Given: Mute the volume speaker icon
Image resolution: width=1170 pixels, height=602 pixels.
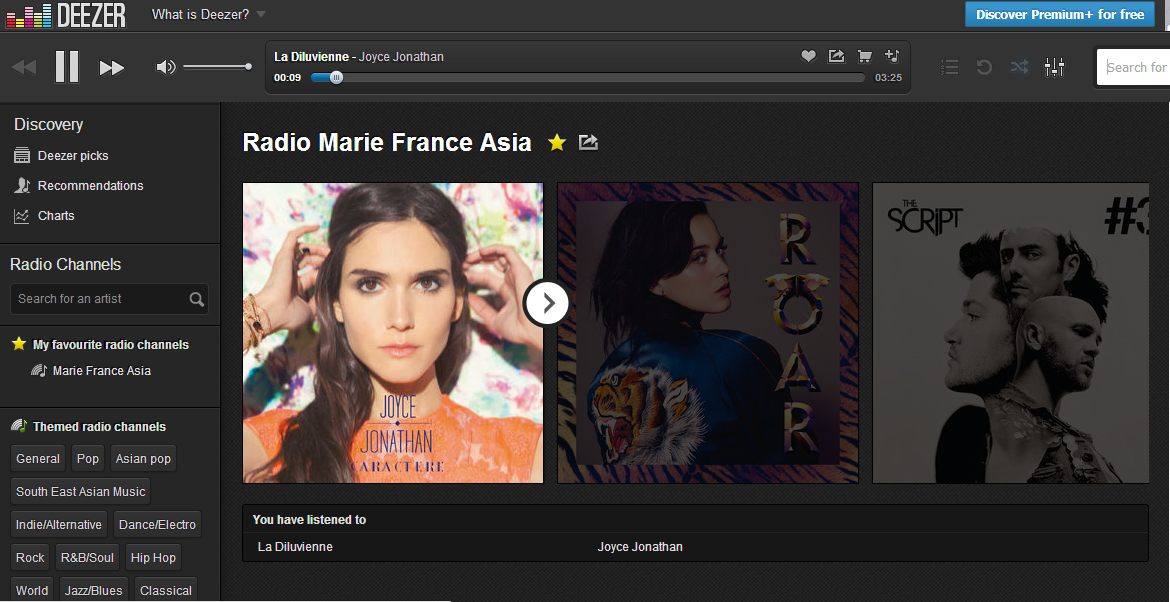Looking at the screenshot, I should pyautogui.click(x=166, y=67).
